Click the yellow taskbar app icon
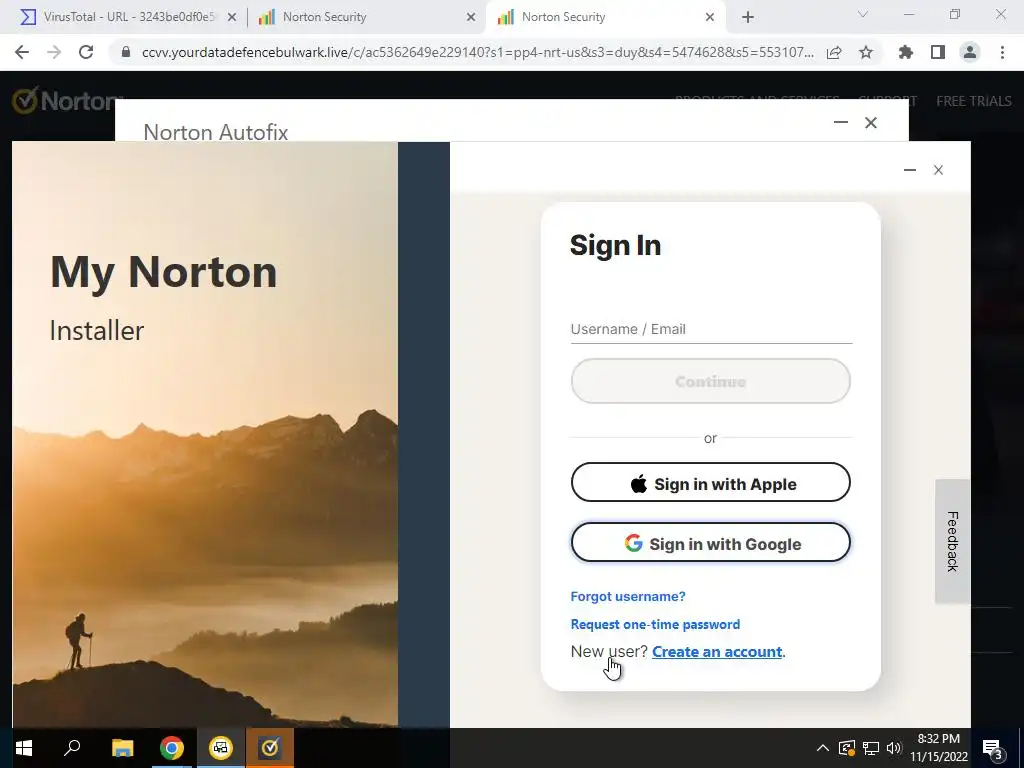1024x768 pixels. click(221, 748)
